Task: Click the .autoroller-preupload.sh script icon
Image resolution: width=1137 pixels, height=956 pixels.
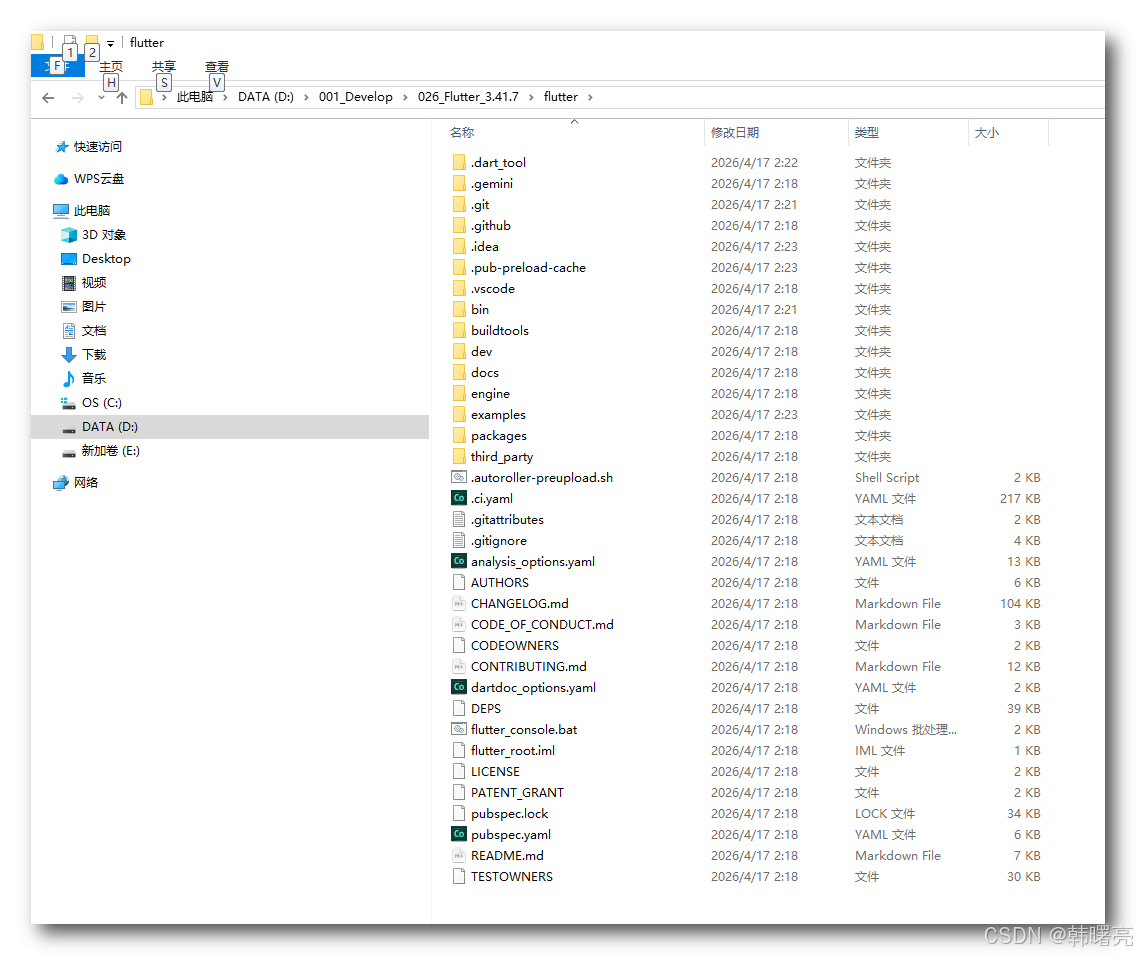Action: coord(459,477)
